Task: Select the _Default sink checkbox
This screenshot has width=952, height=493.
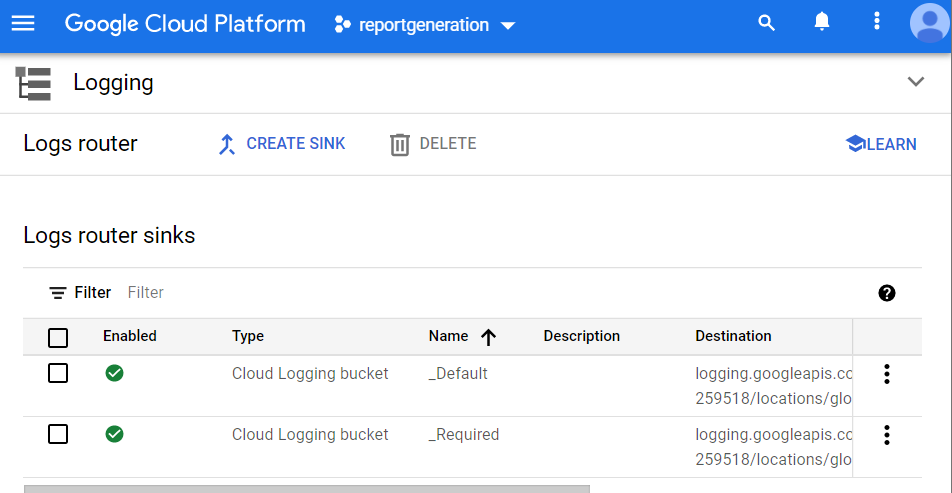Action: [58, 374]
